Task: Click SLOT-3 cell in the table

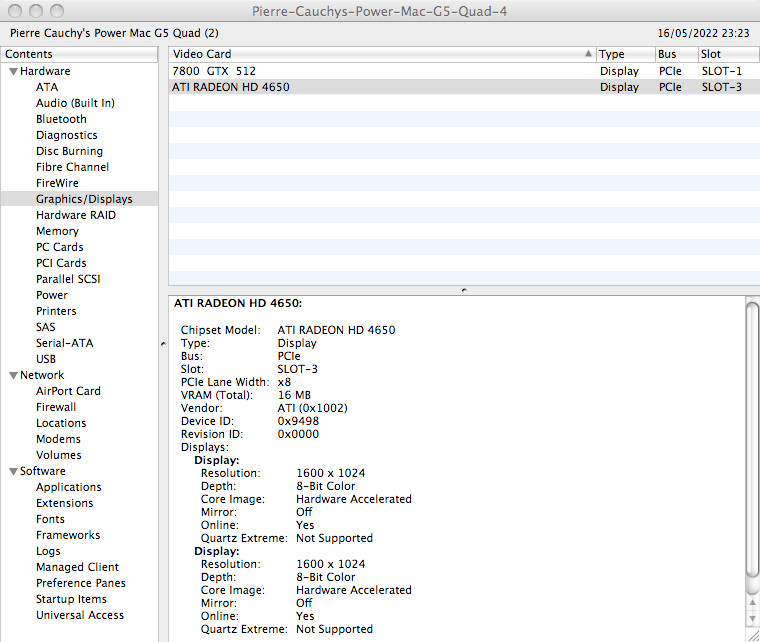Action: (x=722, y=87)
